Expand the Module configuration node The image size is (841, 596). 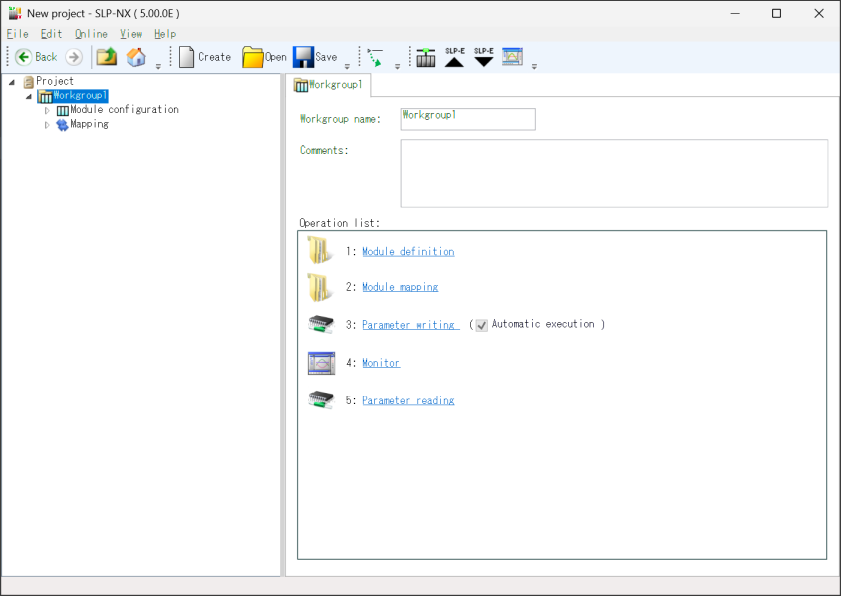(47, 111)
